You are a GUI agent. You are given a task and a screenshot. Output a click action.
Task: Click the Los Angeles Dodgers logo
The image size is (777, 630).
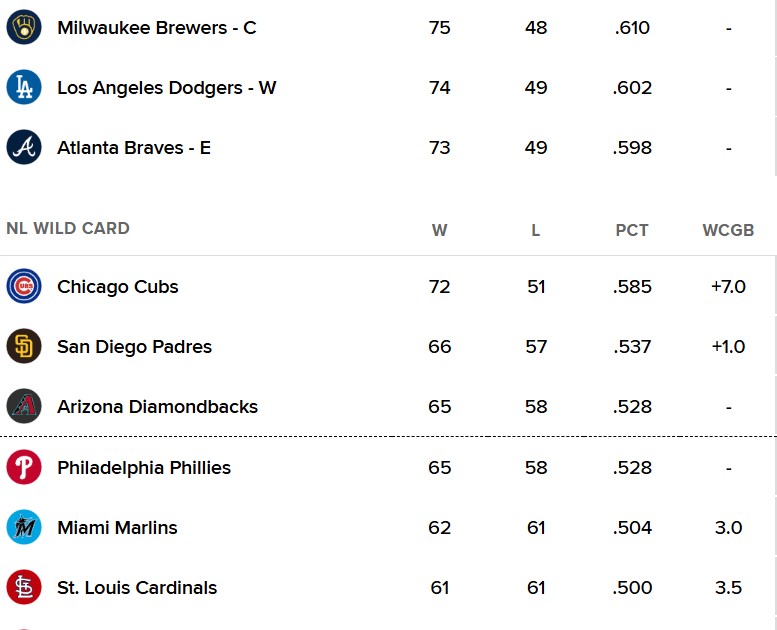[x=24, y=87]
